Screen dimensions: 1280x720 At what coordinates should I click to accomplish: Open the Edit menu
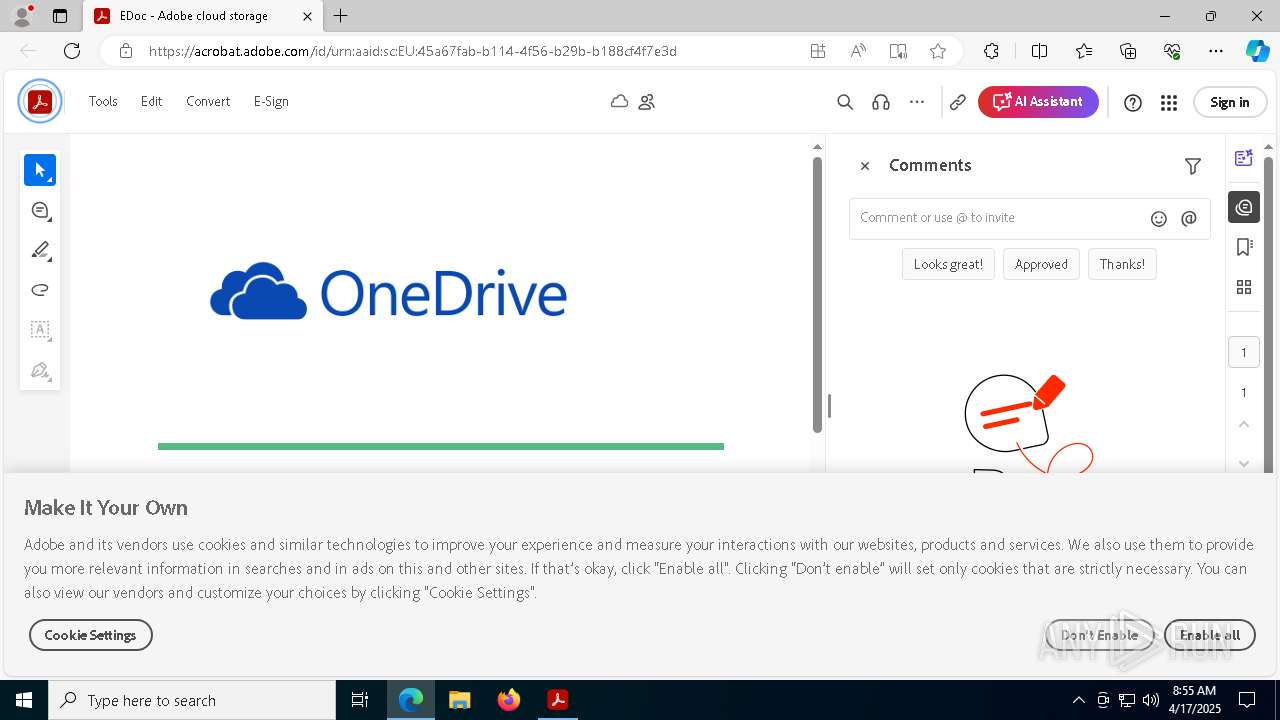pos(151,101)
